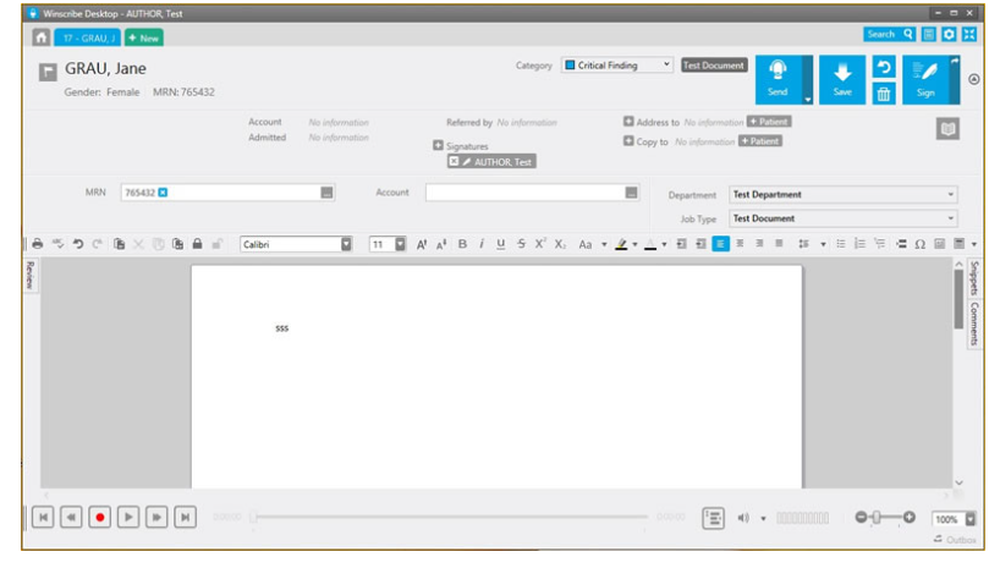Add Patient to Address to
The height and width of the screenshot is (581, 1000).
(x=769, y=122)
